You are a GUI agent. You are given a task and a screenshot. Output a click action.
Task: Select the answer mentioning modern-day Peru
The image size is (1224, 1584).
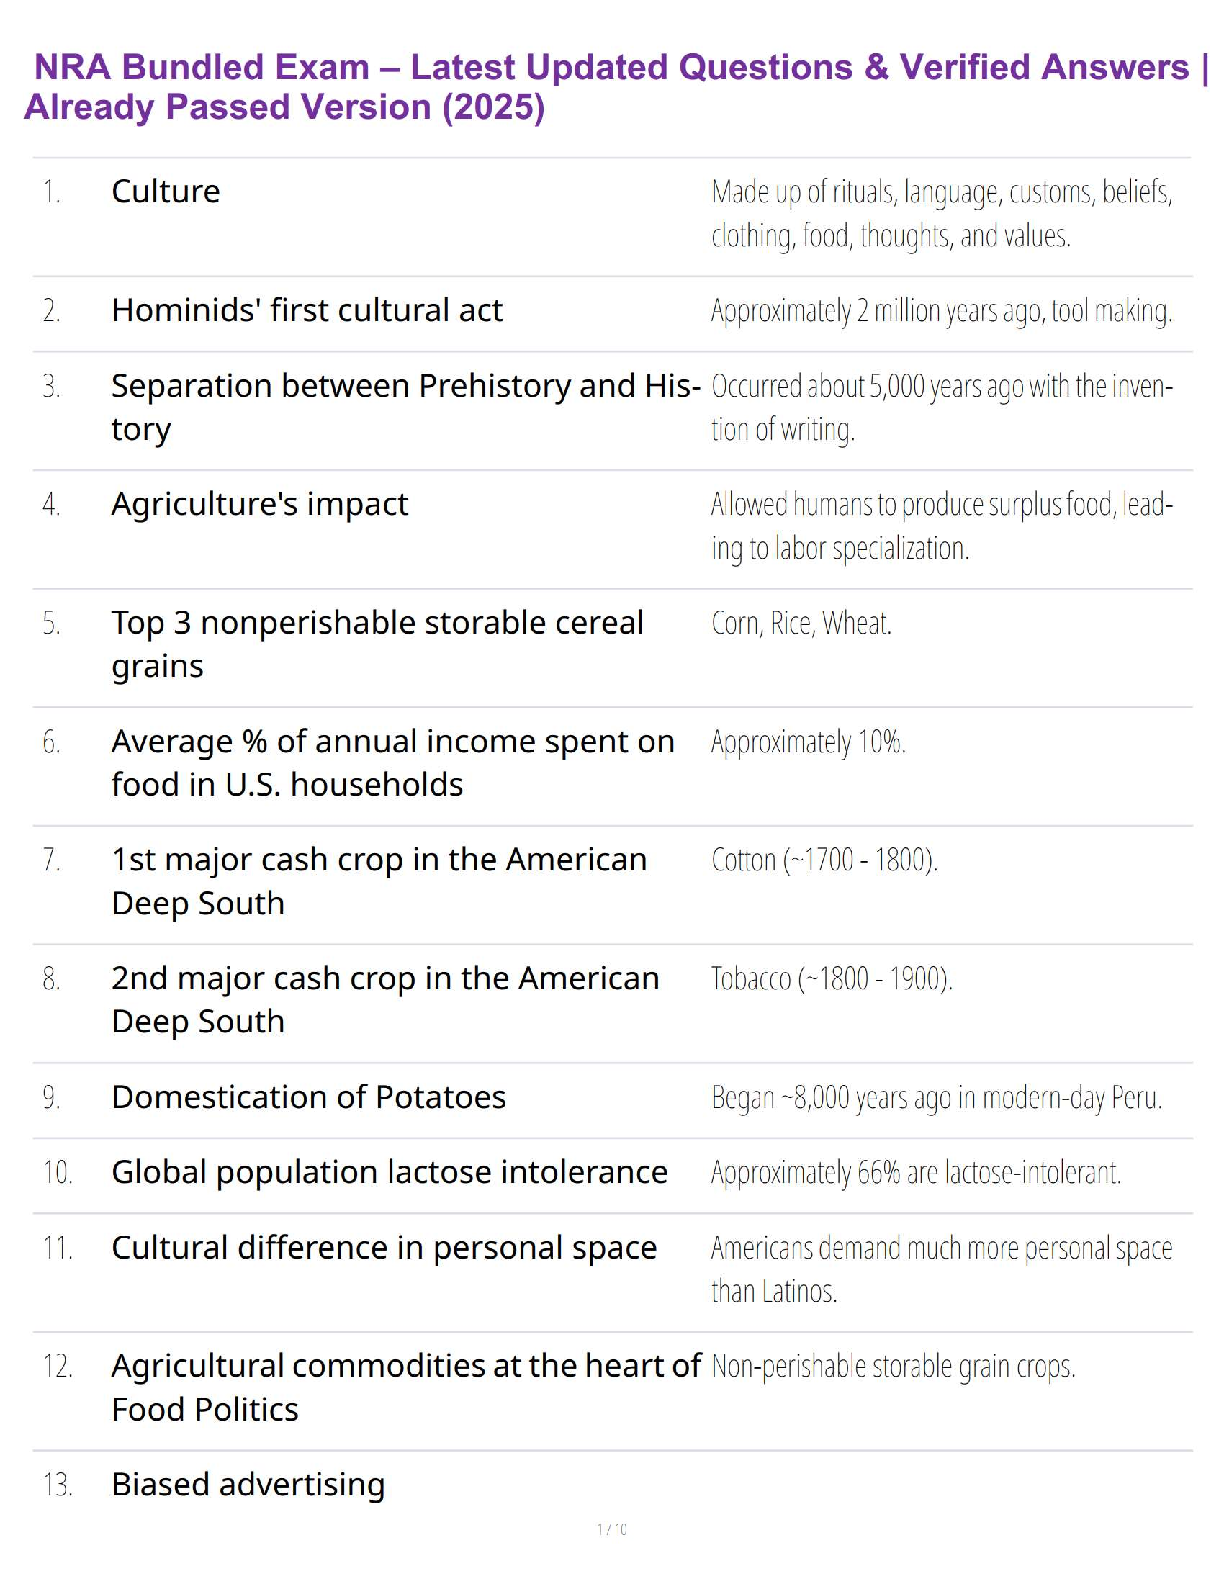(936, 1098)
